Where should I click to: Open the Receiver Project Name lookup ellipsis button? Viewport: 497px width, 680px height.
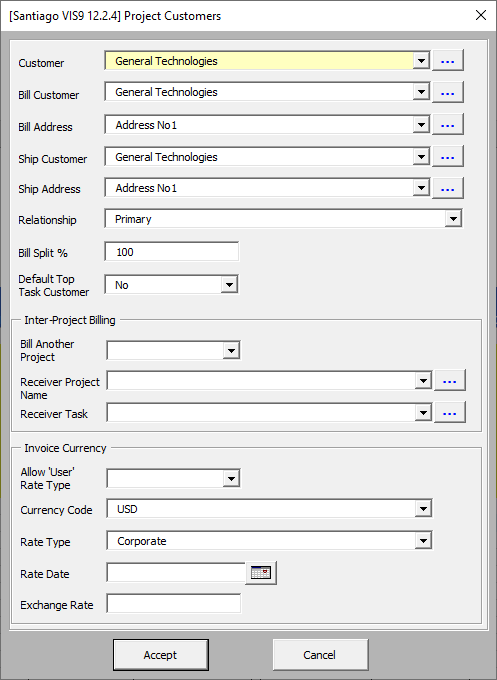(x=450, y=380)
